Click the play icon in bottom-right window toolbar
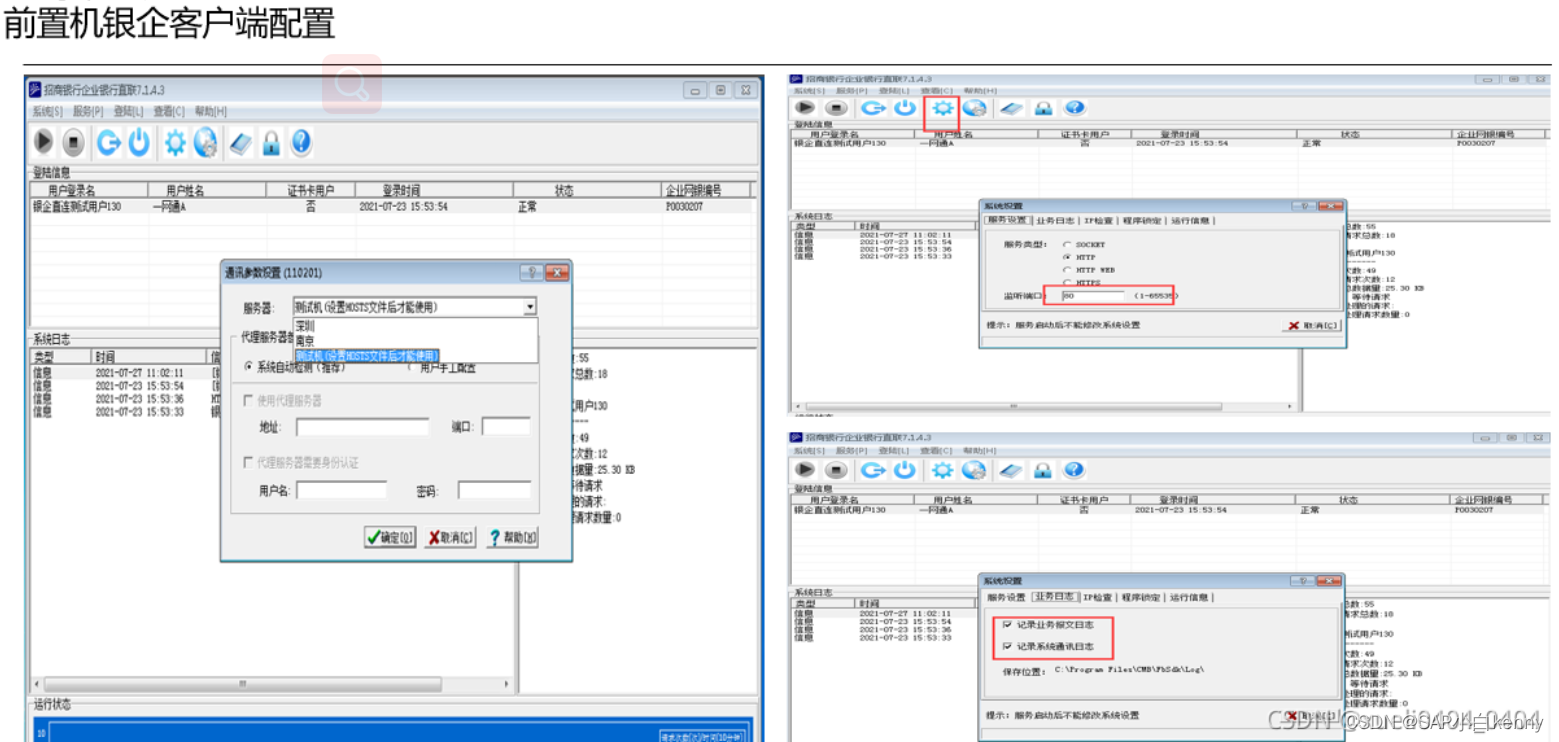1559x742 pixels. 806,469
